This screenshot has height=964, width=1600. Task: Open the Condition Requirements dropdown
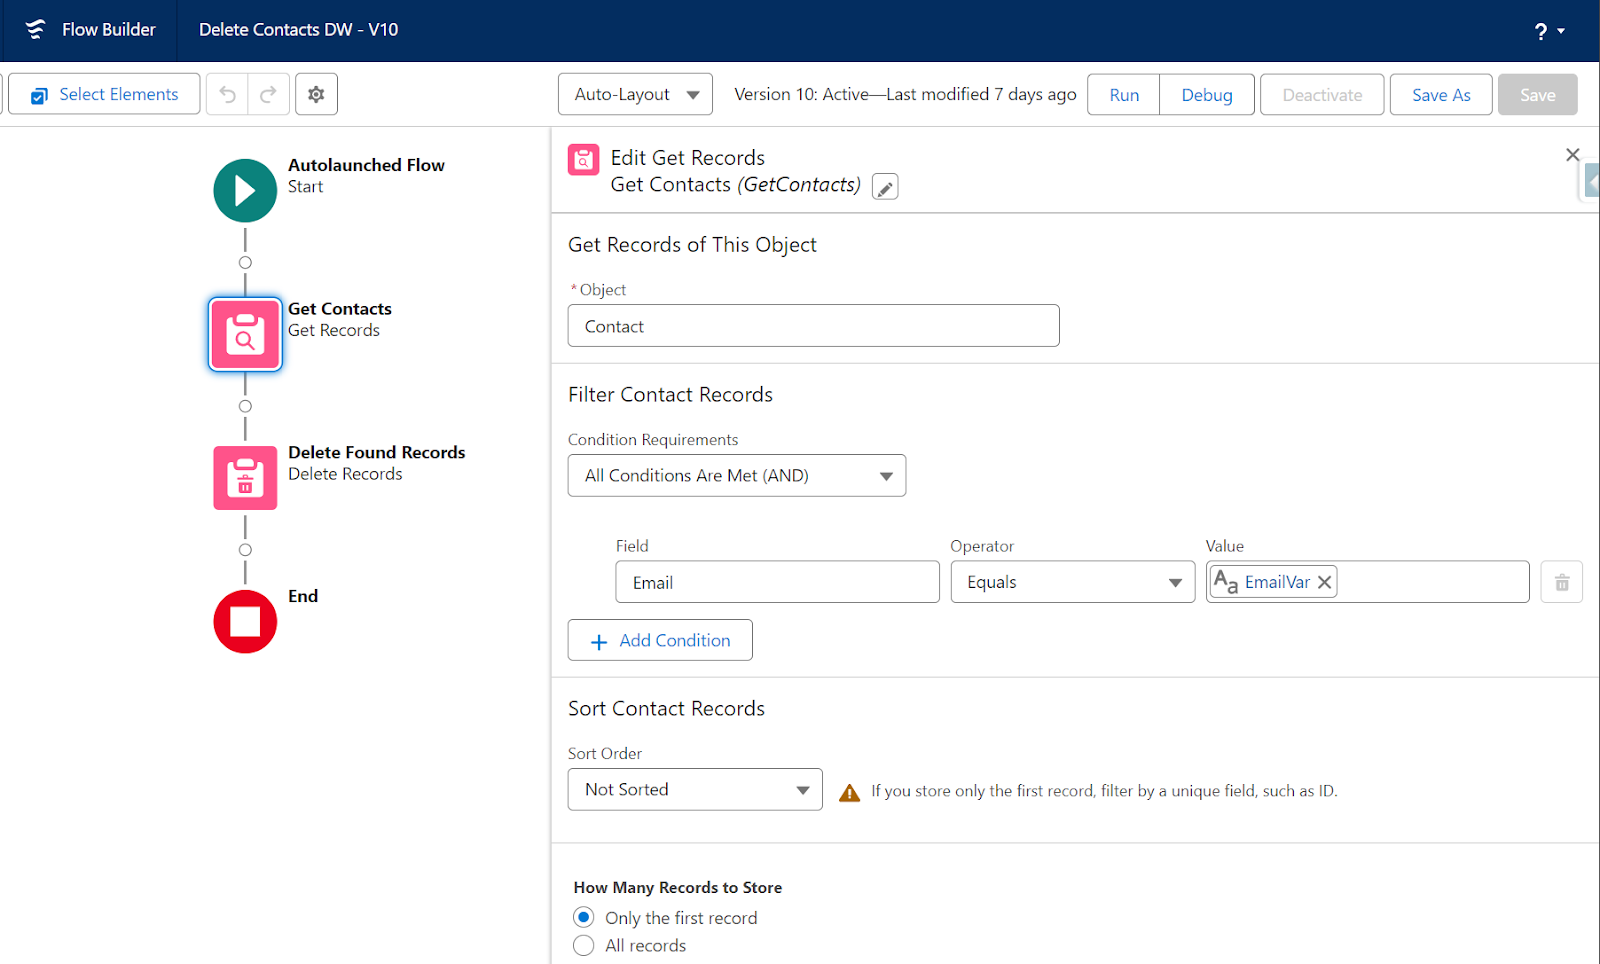pyautogui.click(x=736, y=475)
